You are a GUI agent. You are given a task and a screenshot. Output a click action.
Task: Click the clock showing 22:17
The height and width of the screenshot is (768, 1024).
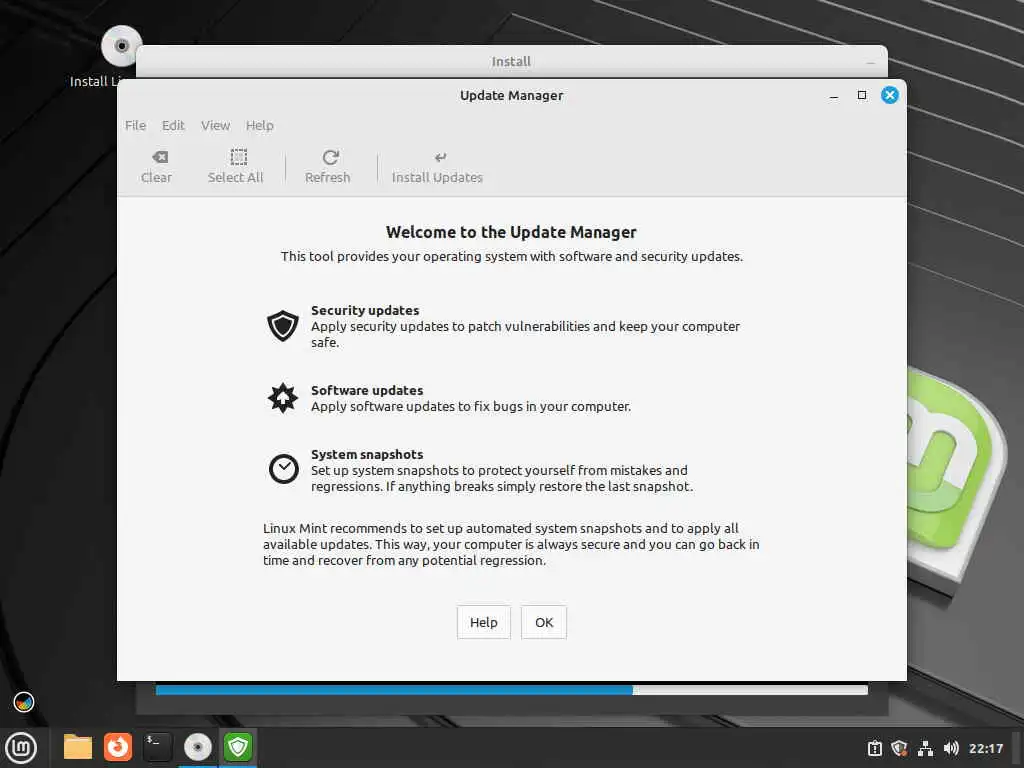point(986,748)
